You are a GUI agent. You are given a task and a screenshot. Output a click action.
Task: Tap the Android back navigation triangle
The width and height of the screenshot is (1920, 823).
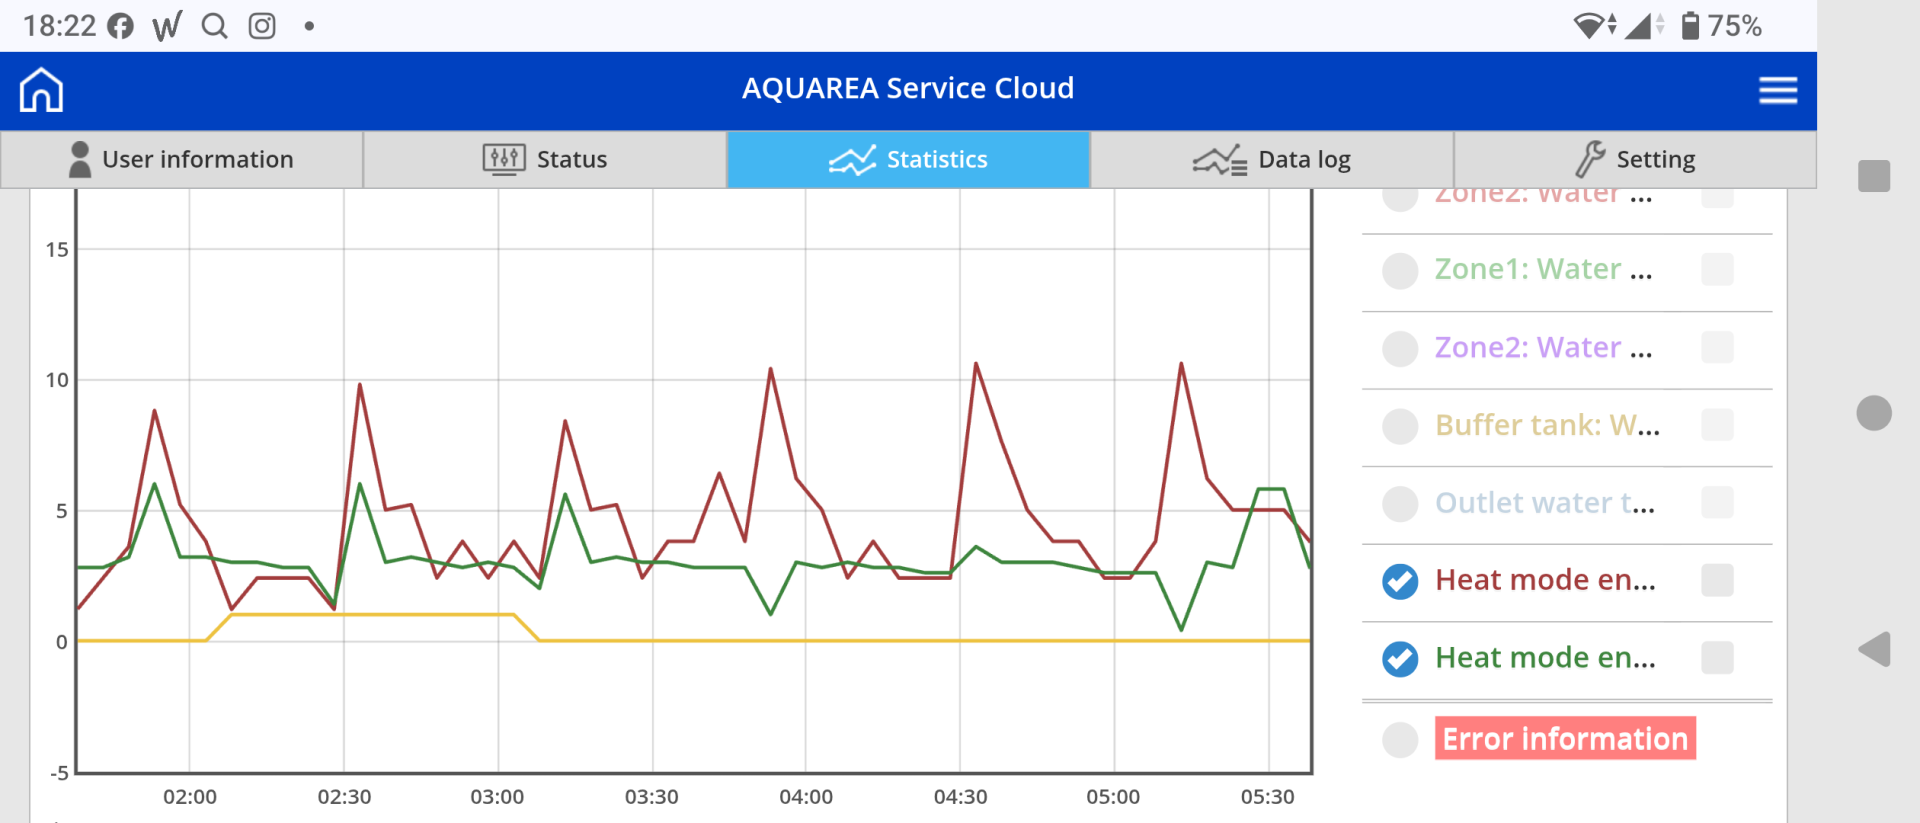[x=1875, y=650]
